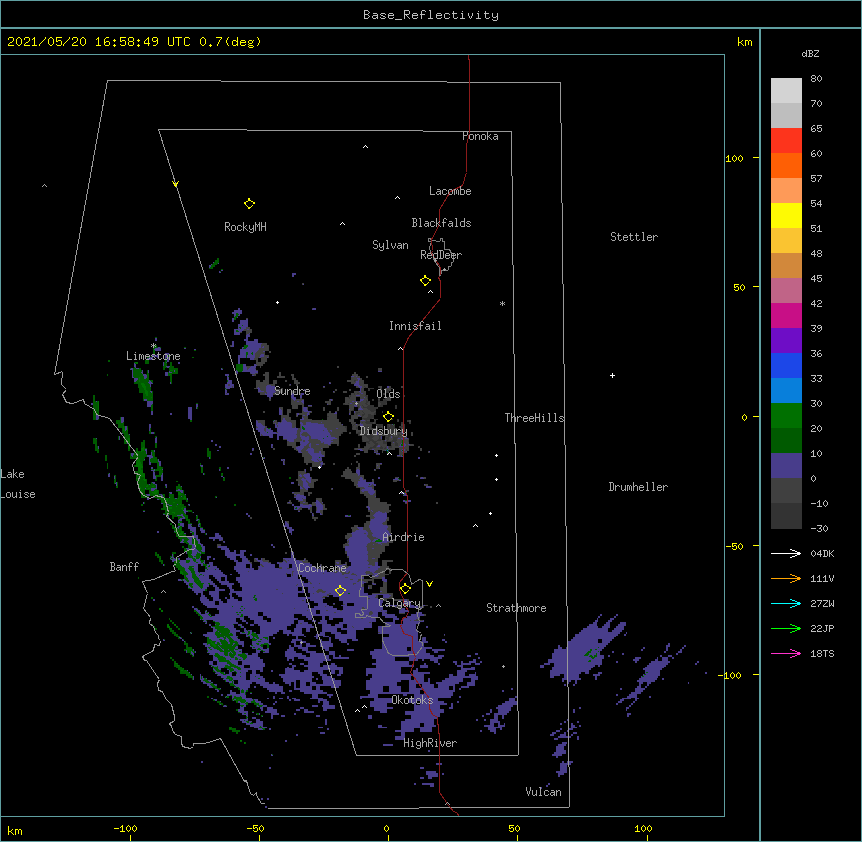Pick the magenta 42-39 dBZ swatch
The height and width of the screenshot is (842, 862).
[786, 315]
